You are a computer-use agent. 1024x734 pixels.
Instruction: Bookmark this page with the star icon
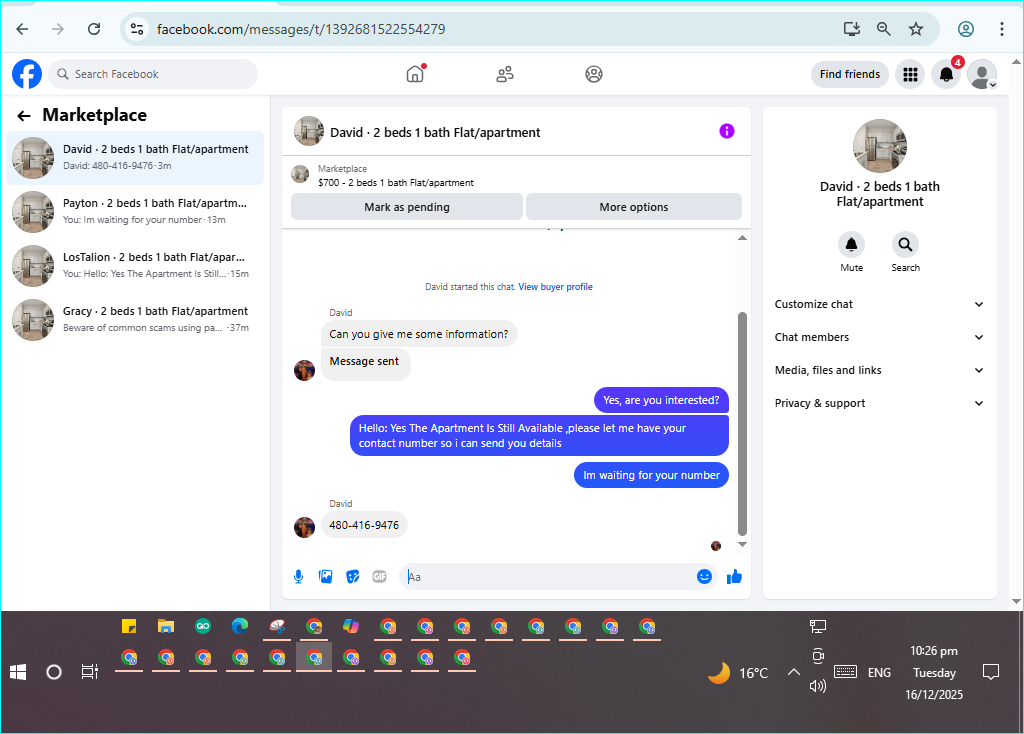point(916,29)
